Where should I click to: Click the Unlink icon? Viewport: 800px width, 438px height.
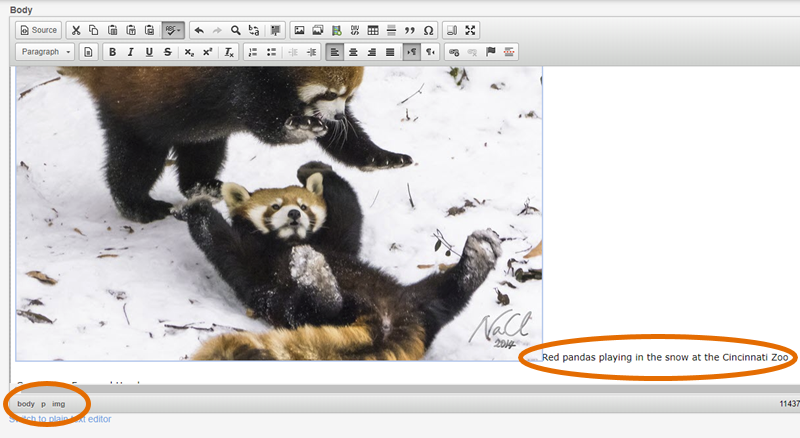[472, 52]
